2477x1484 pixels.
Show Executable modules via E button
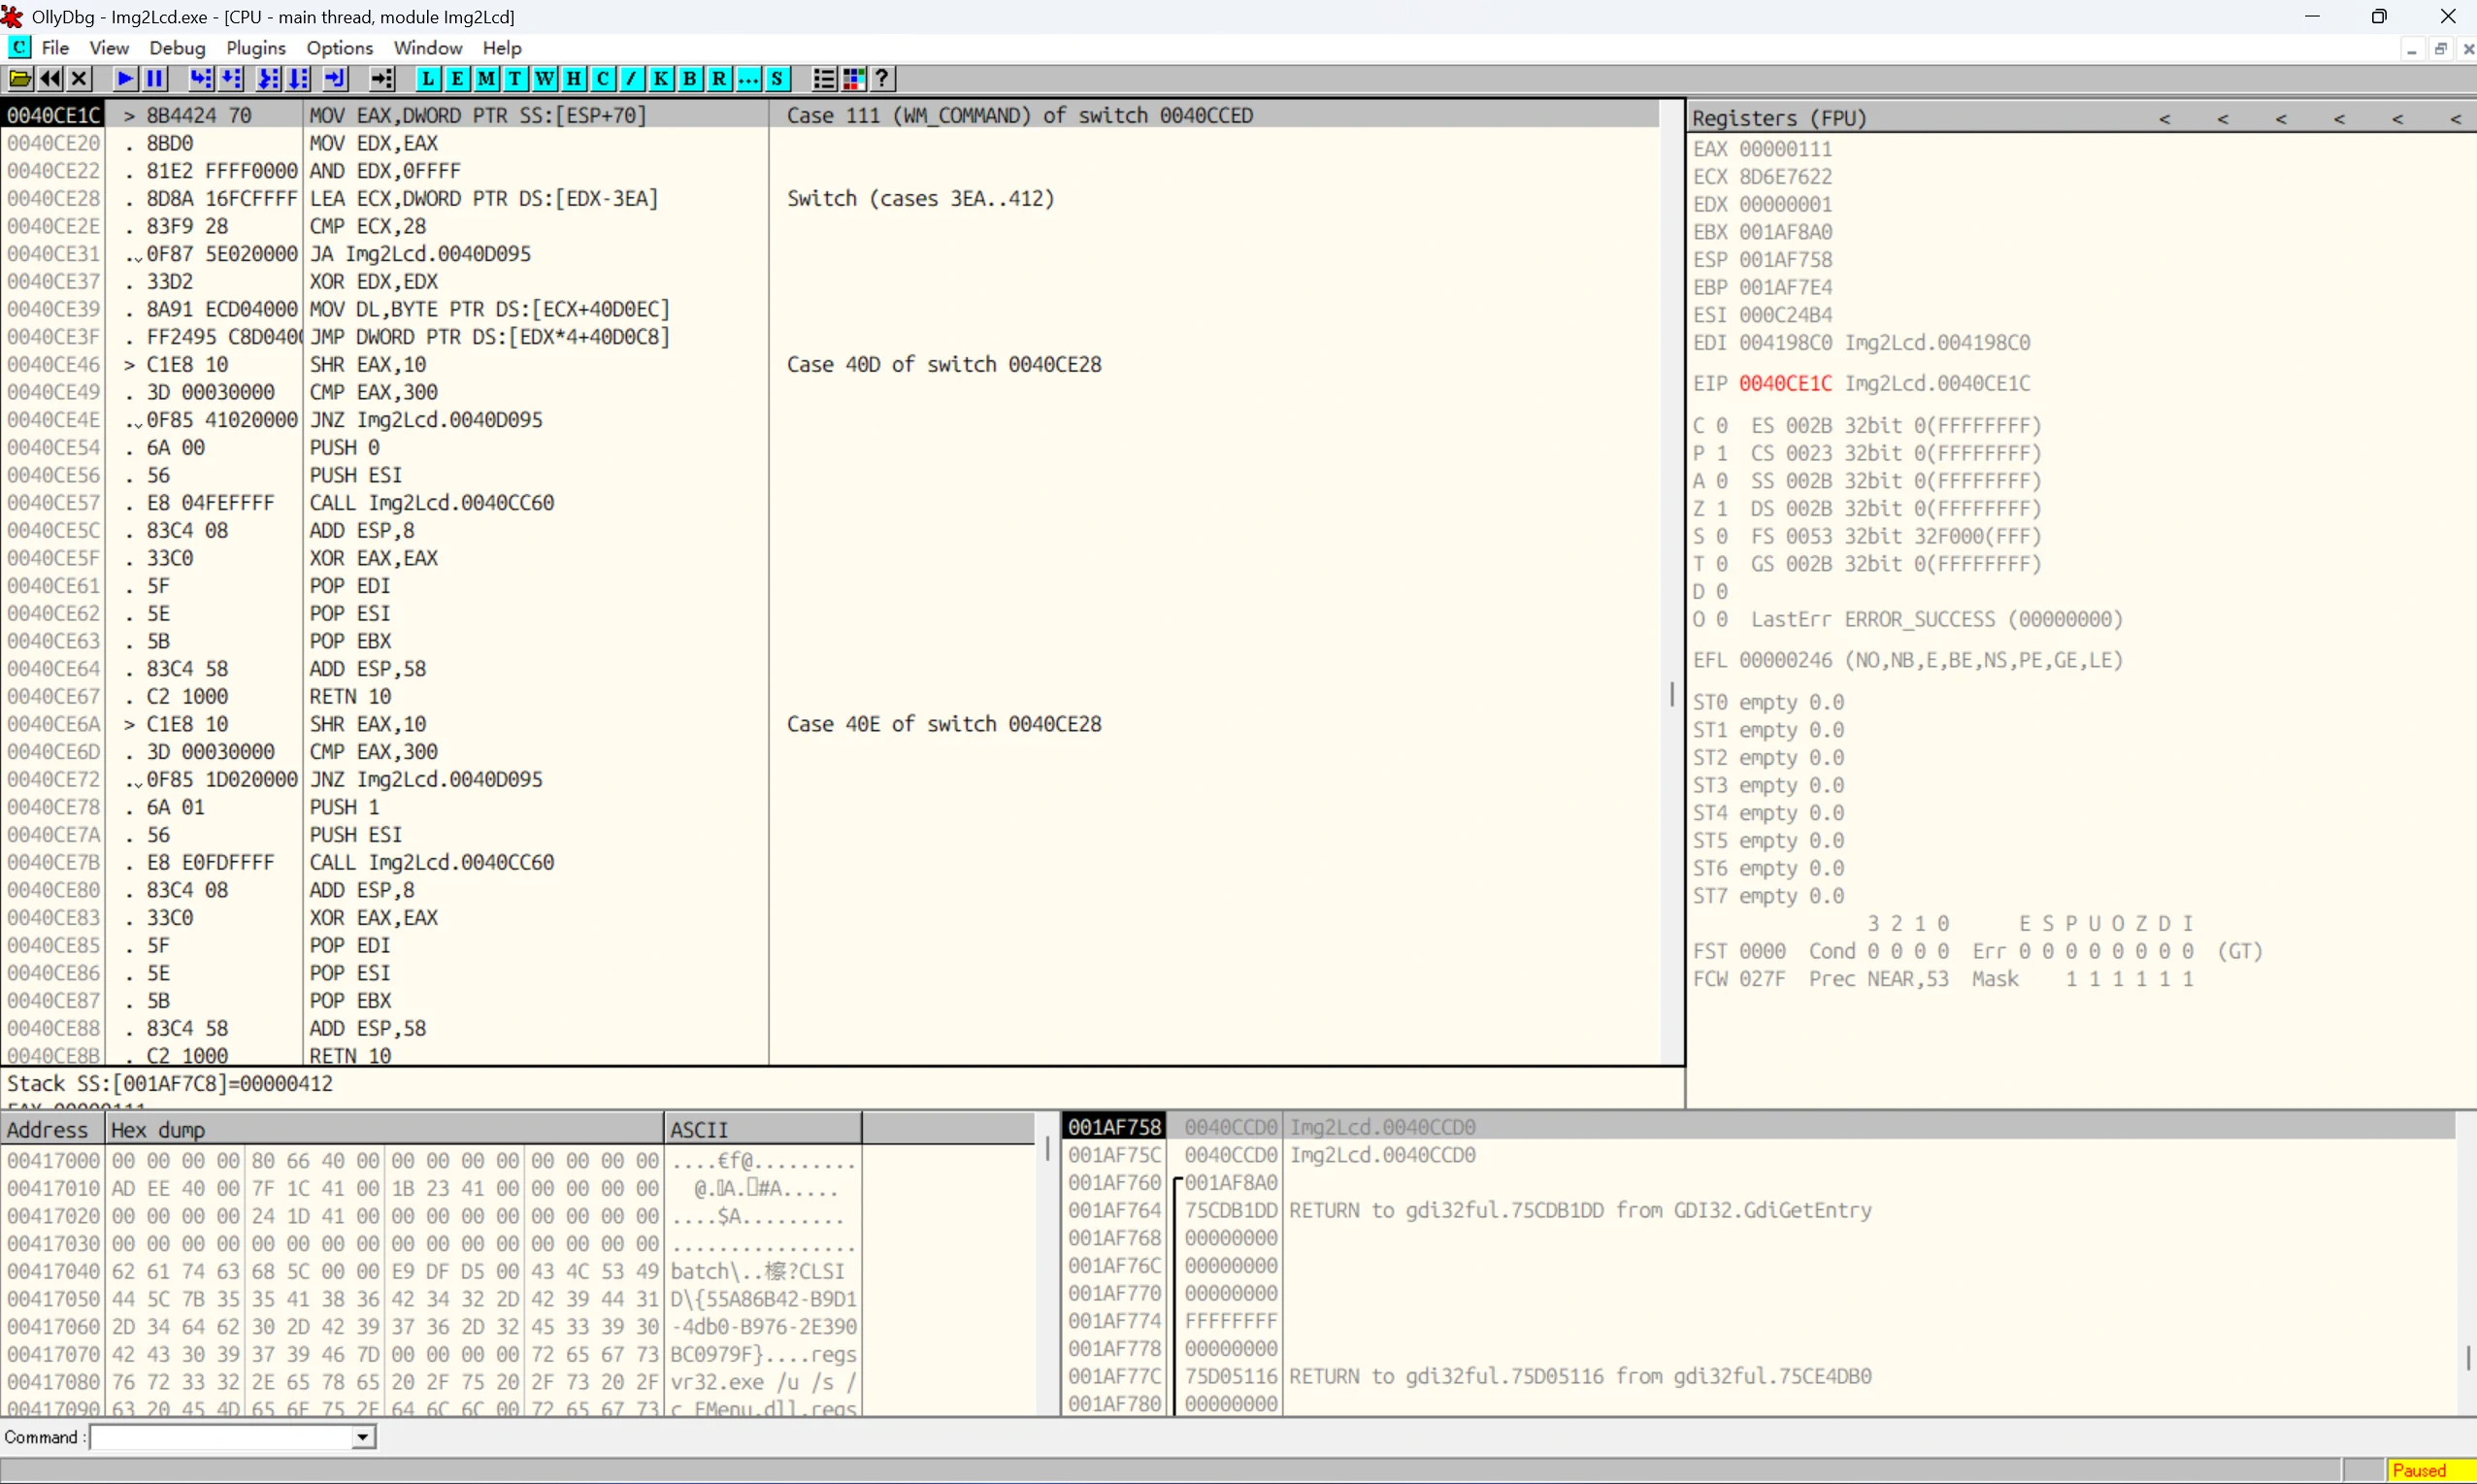[x=457, y=79]
